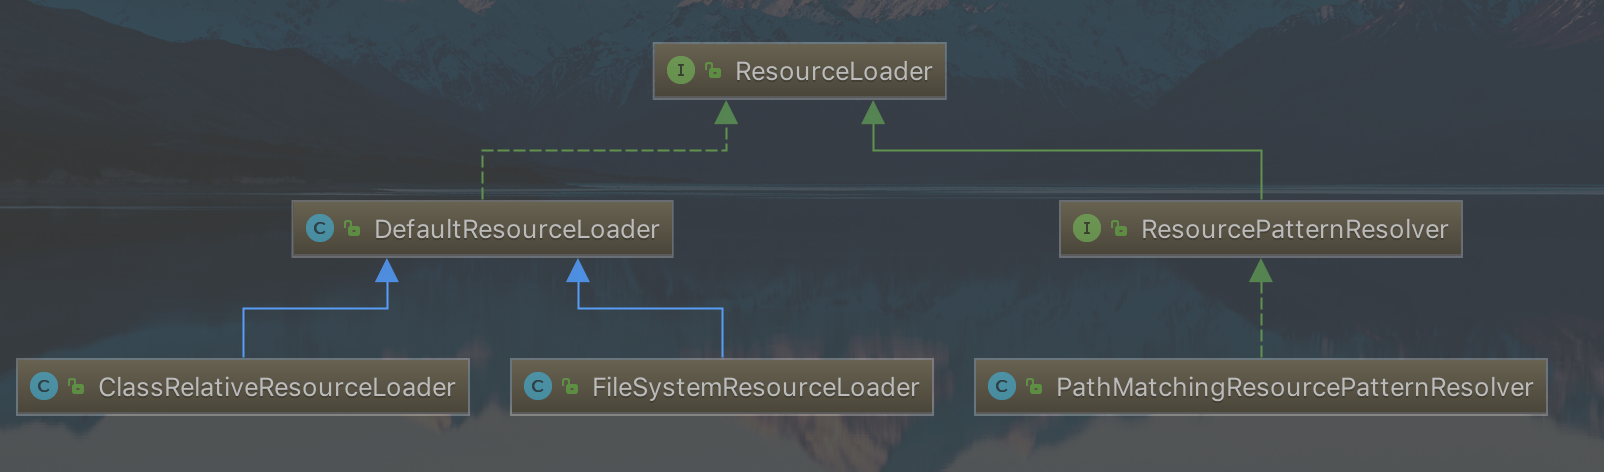1604x472 pixels.
Task: Click the class icon on PathMatchingResourcePatternResolver node
Action: pos(1002,386)
